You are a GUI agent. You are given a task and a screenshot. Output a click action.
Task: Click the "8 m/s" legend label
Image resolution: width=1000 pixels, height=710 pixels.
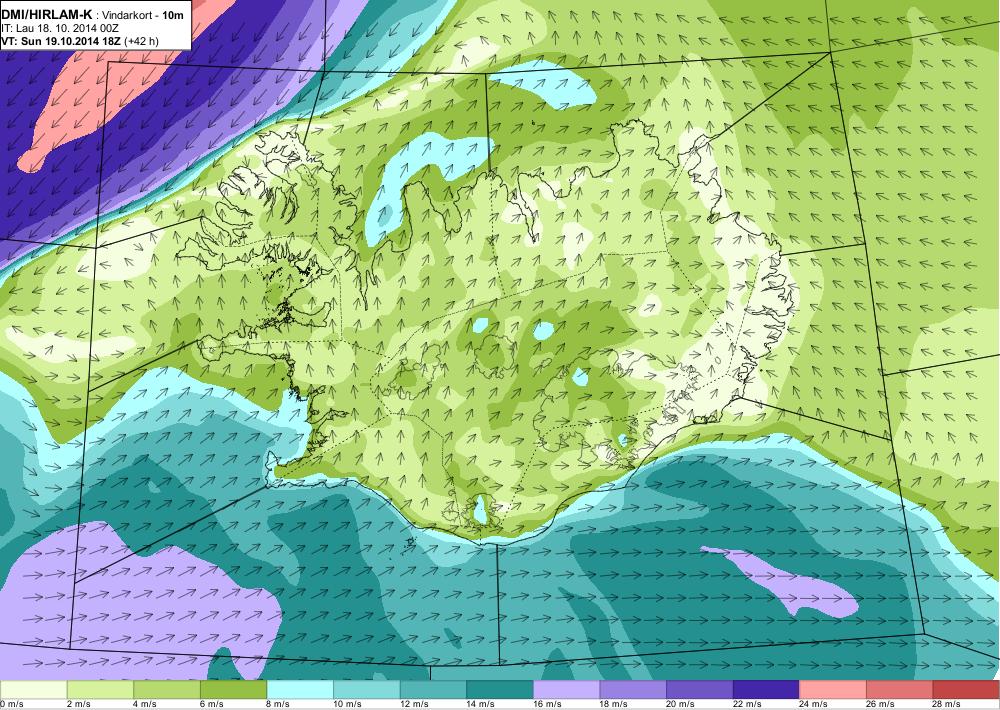point(278,704)
